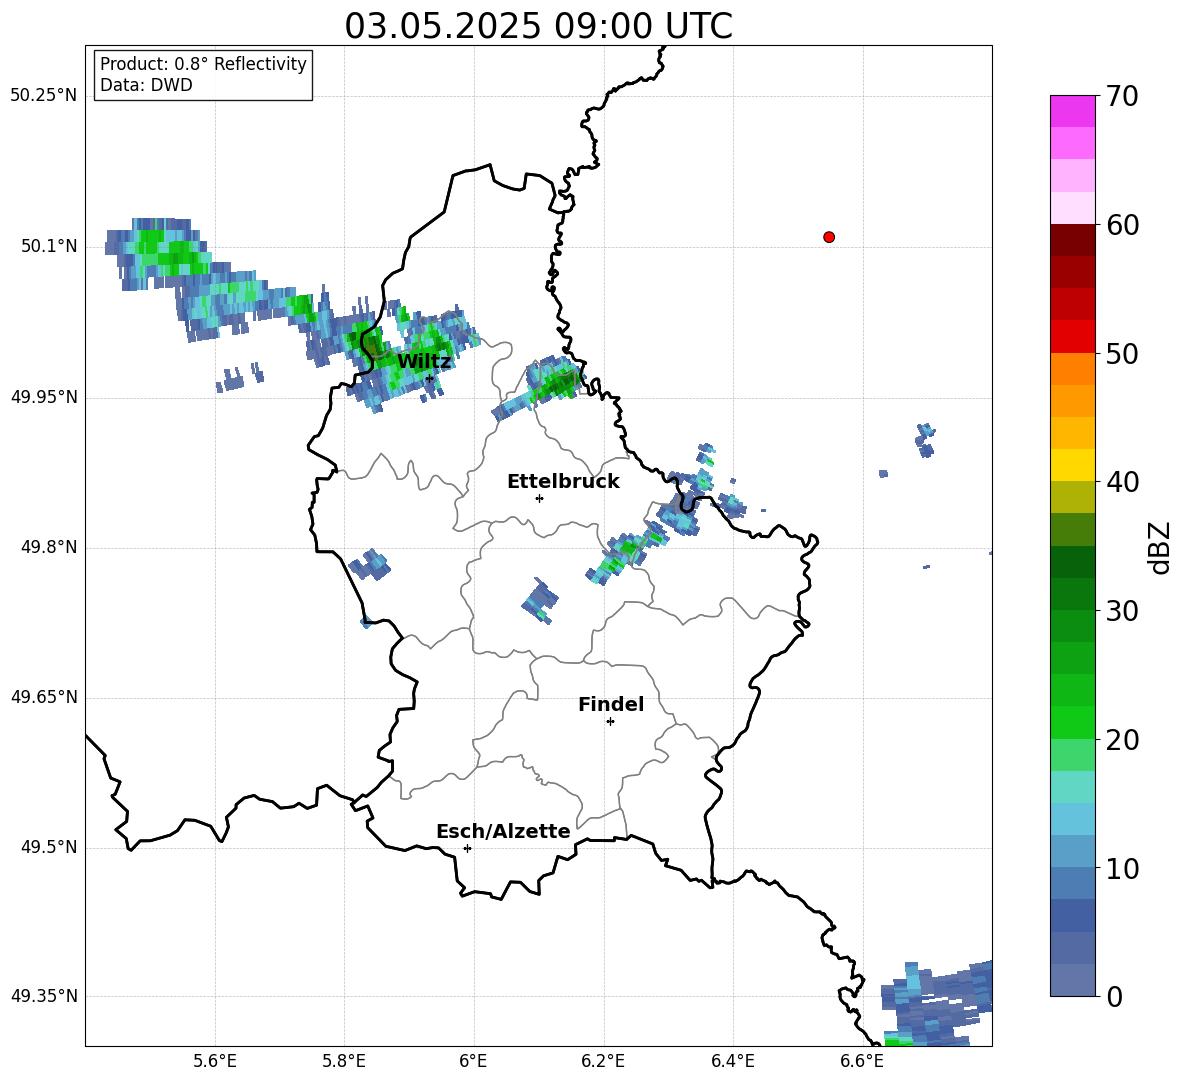The width and height of the screenshot is (1184, 1081).
Task: Click the 49.8°N latitude label
Action: pyautogui.click(x=49, y=547)
